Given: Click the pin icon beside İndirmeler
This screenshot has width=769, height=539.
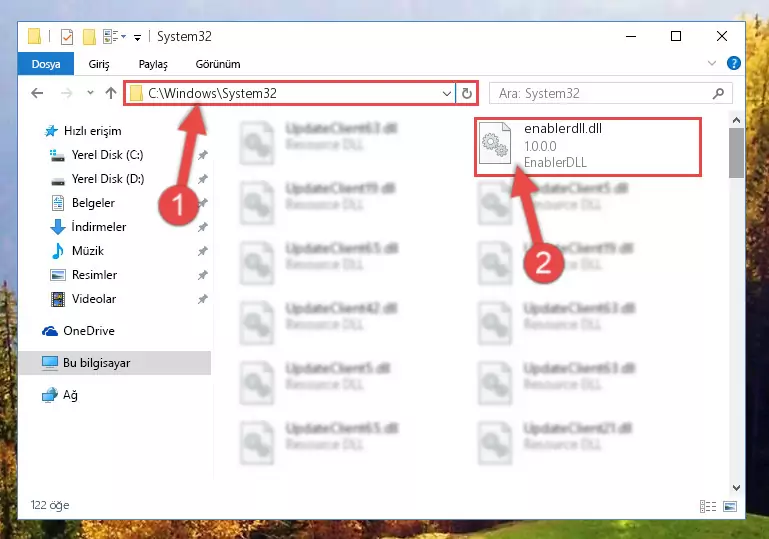Looking at the screenshot, I should coord(203,227).
